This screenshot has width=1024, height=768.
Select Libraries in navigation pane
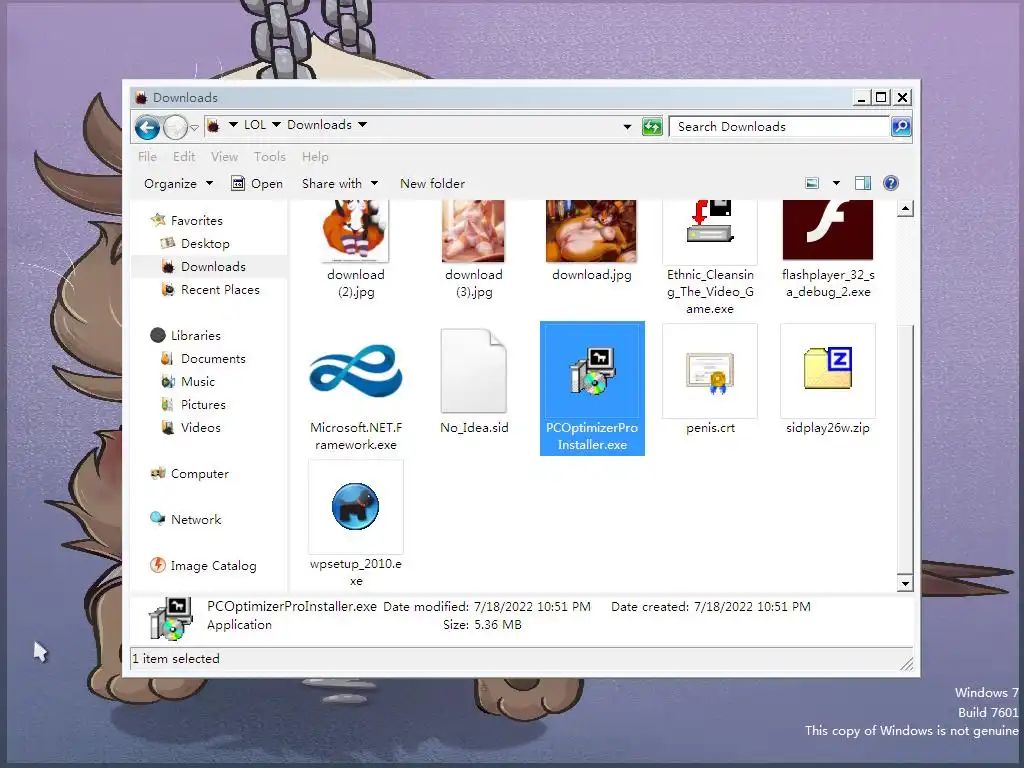pos(195,336)
